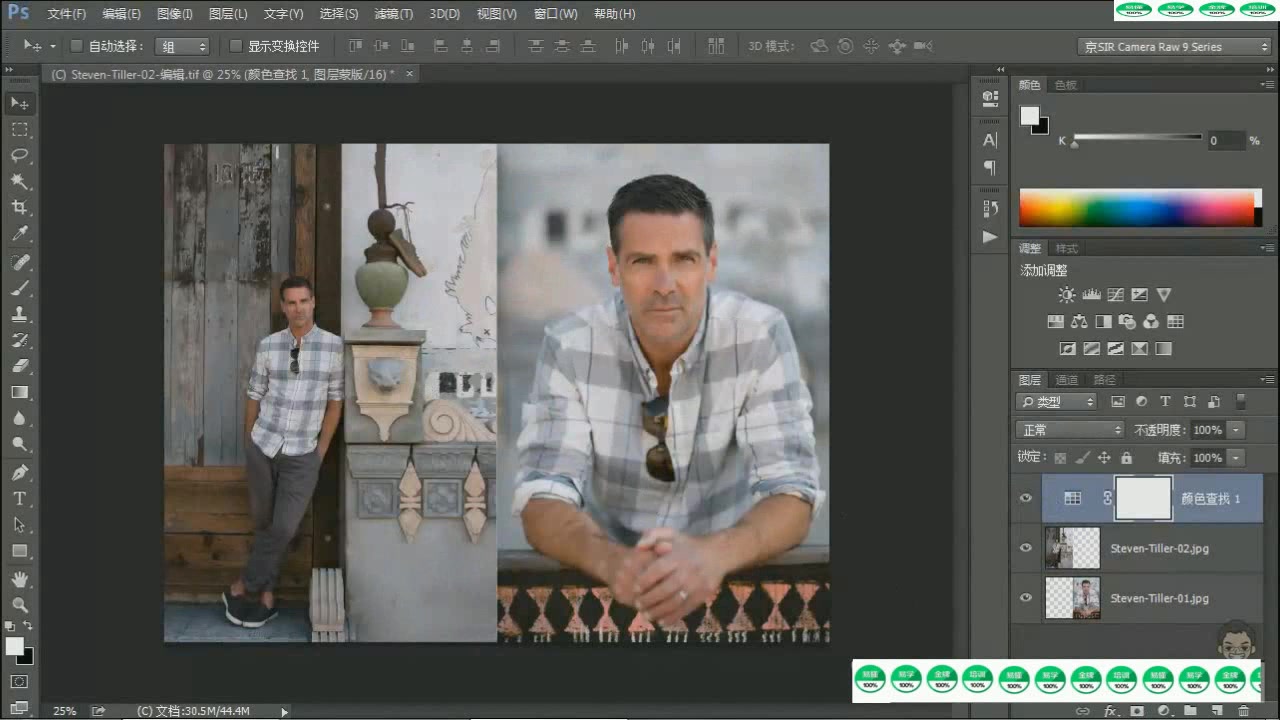1280x720 pixels.
Task: Select the Zoom tool in toolbar
Action: [x=19, y=604]
